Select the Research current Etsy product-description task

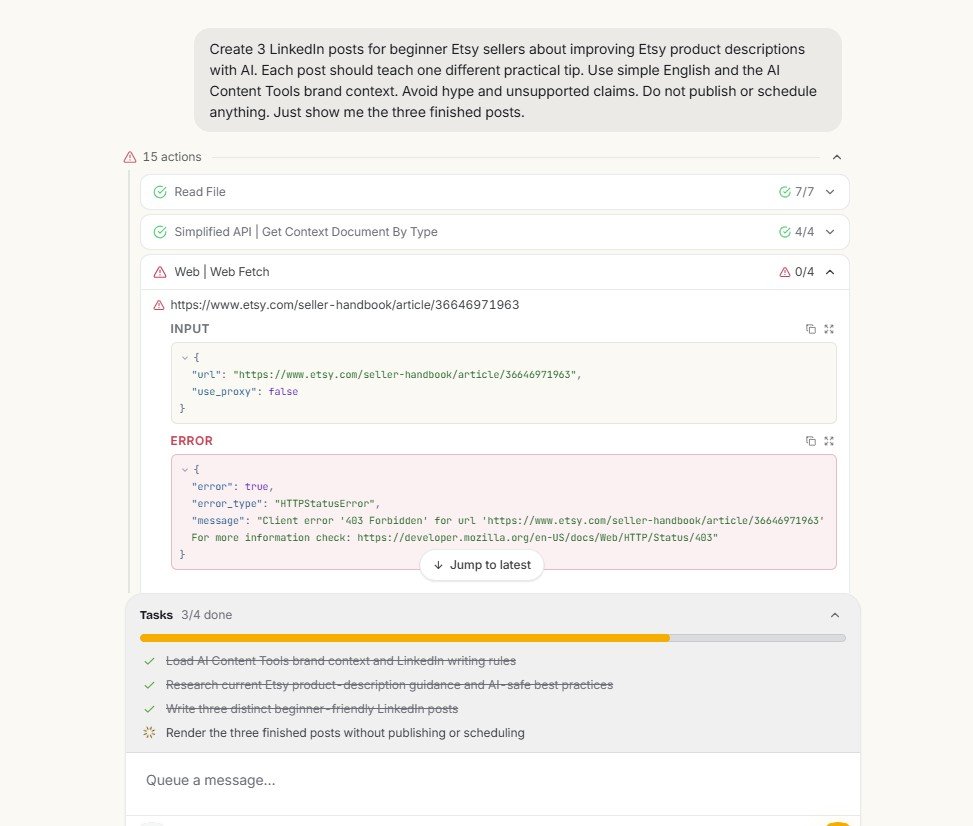point(389,685)
